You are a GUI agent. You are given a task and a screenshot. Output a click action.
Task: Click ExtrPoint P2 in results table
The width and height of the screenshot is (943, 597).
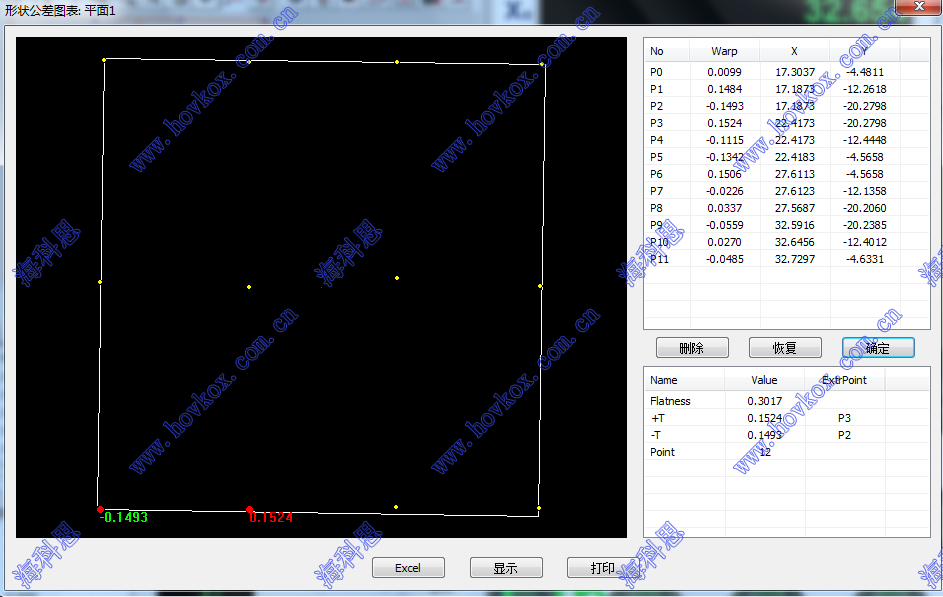(844, 435)
